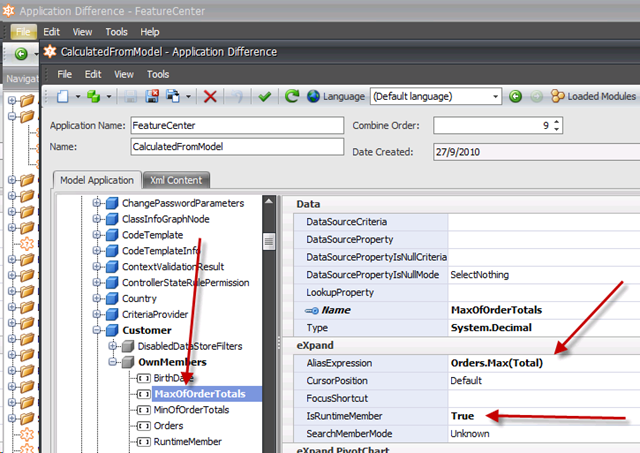
Task: Open Tools menu in CalculatedFromModel window
Action: (x=158, y=74)
